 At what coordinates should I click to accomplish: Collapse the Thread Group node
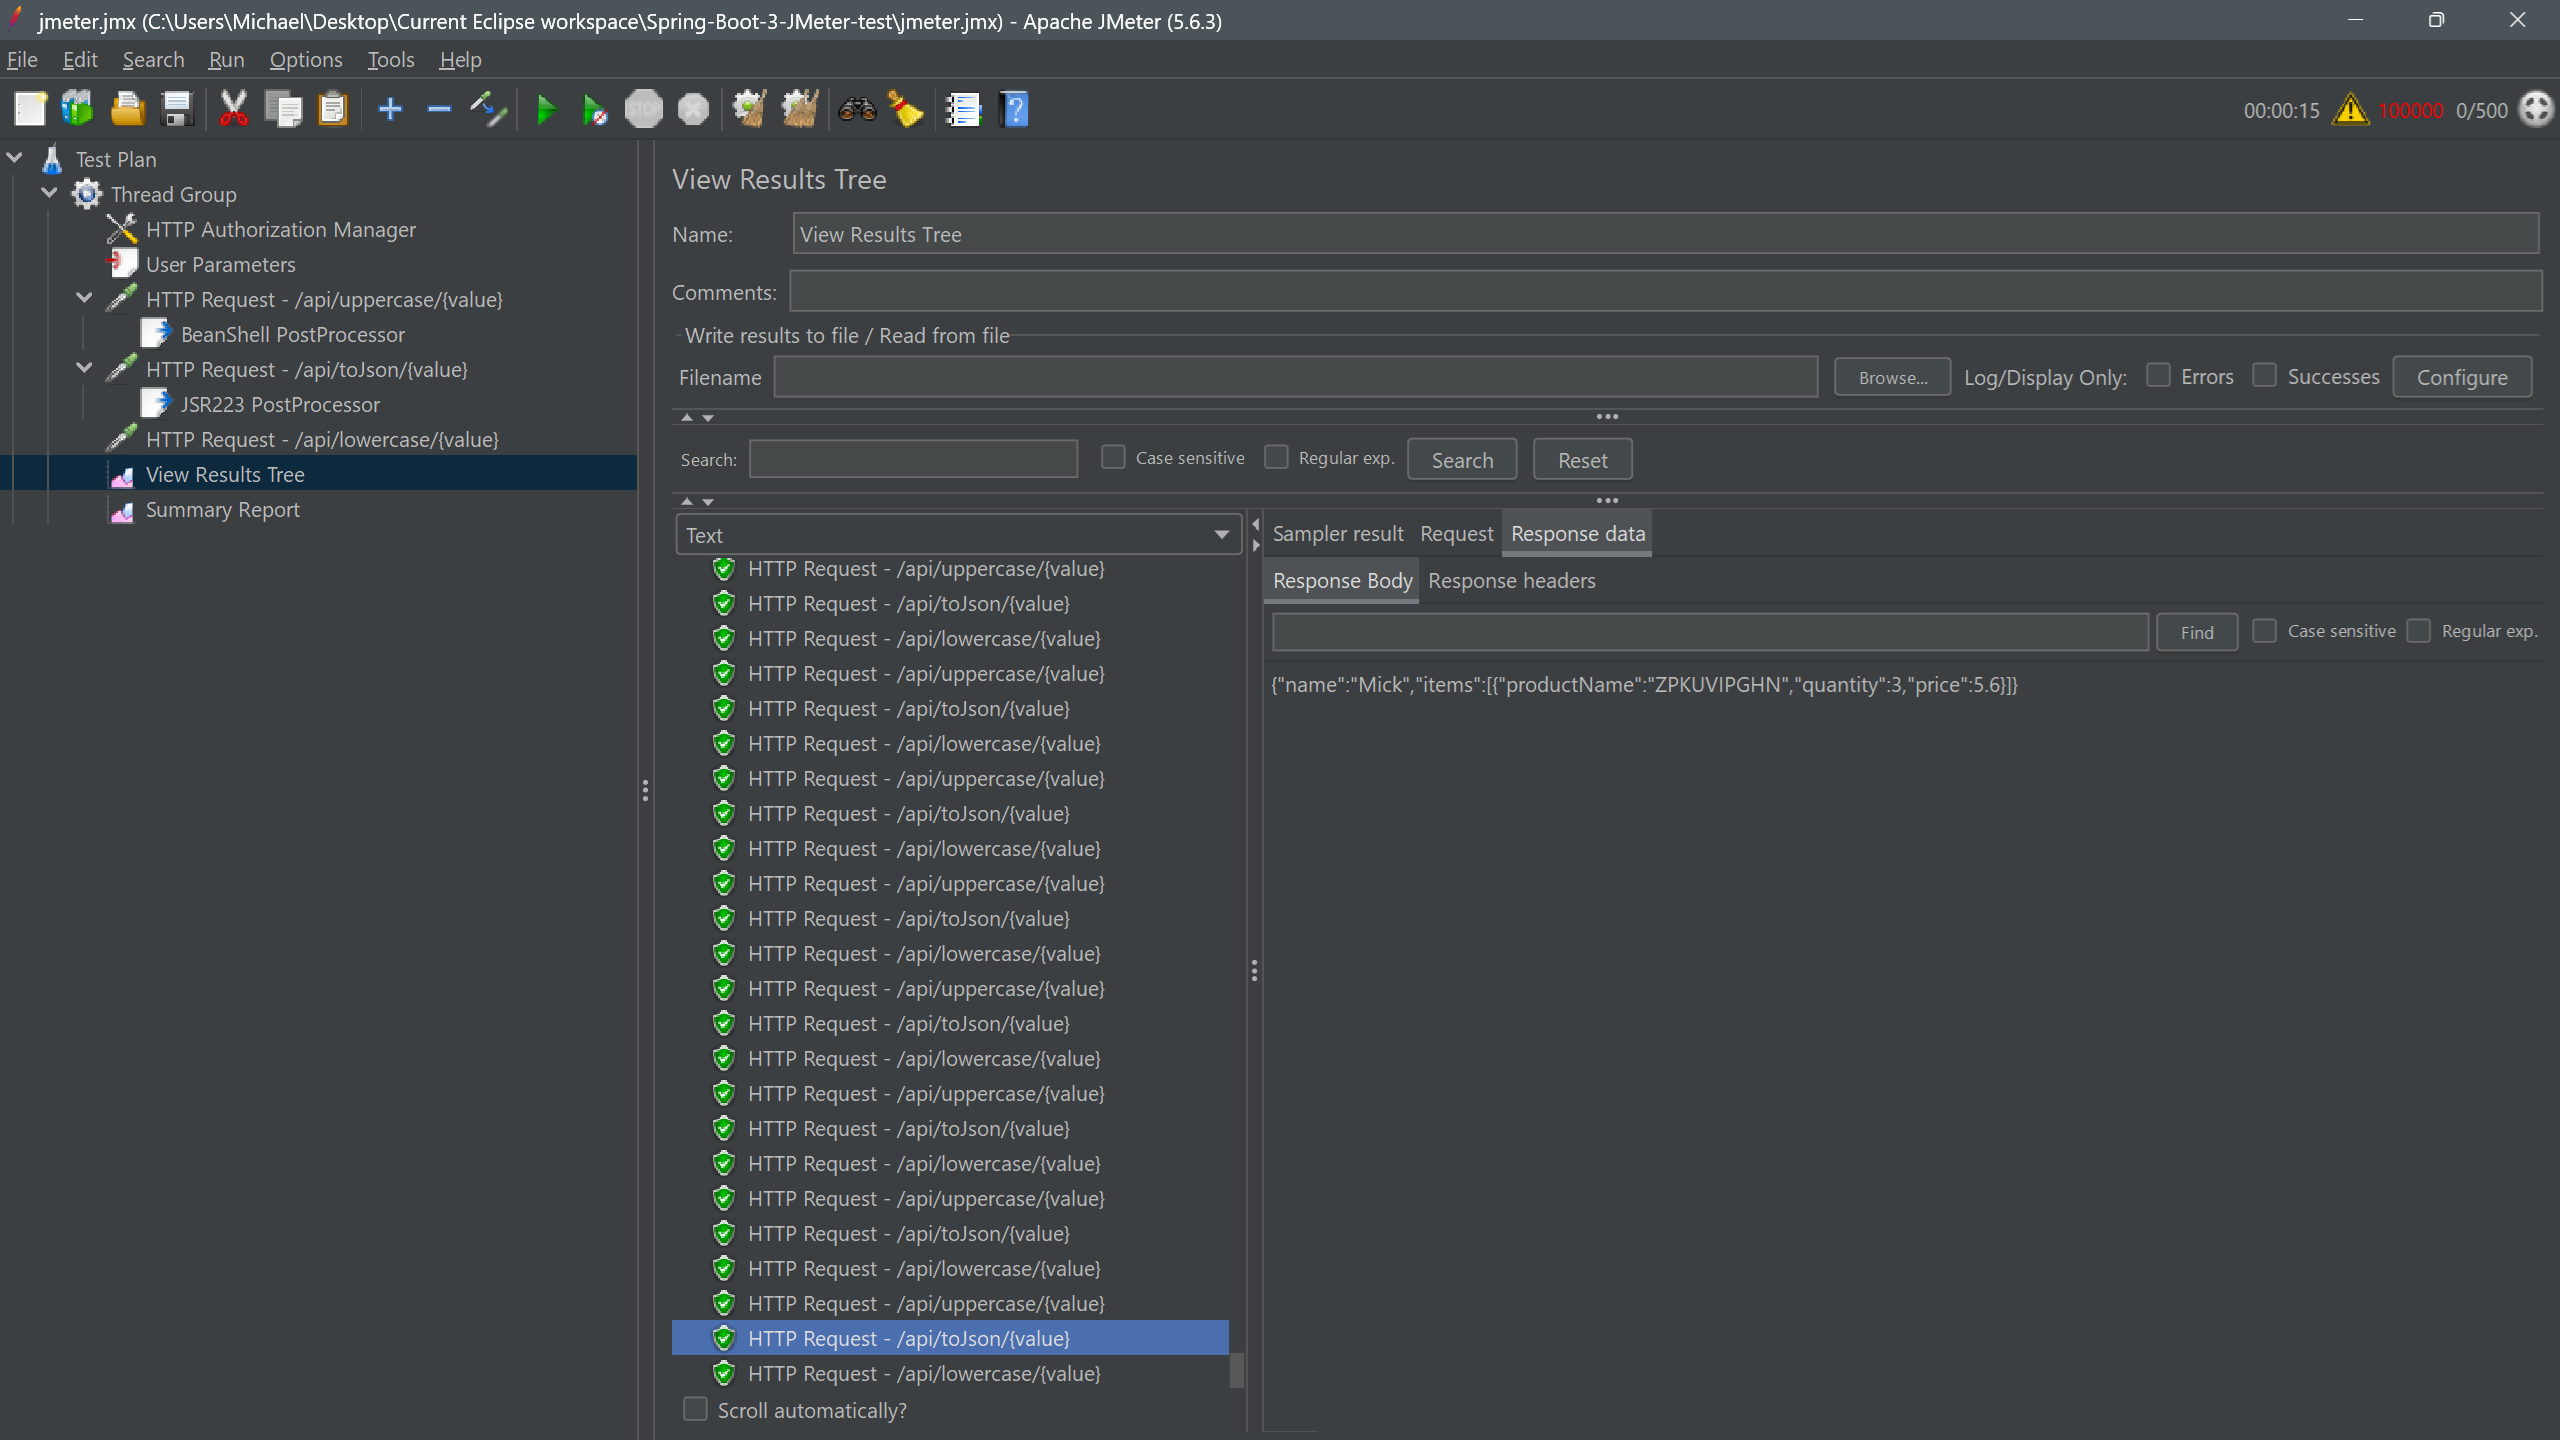[x=50, y=193]
